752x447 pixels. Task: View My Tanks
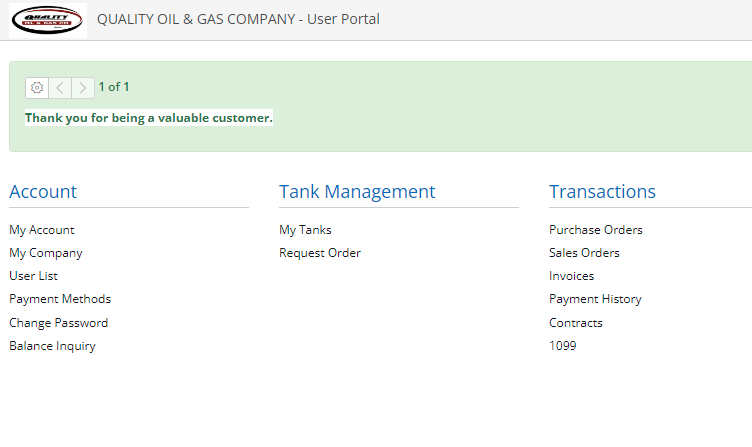(305, 230)
